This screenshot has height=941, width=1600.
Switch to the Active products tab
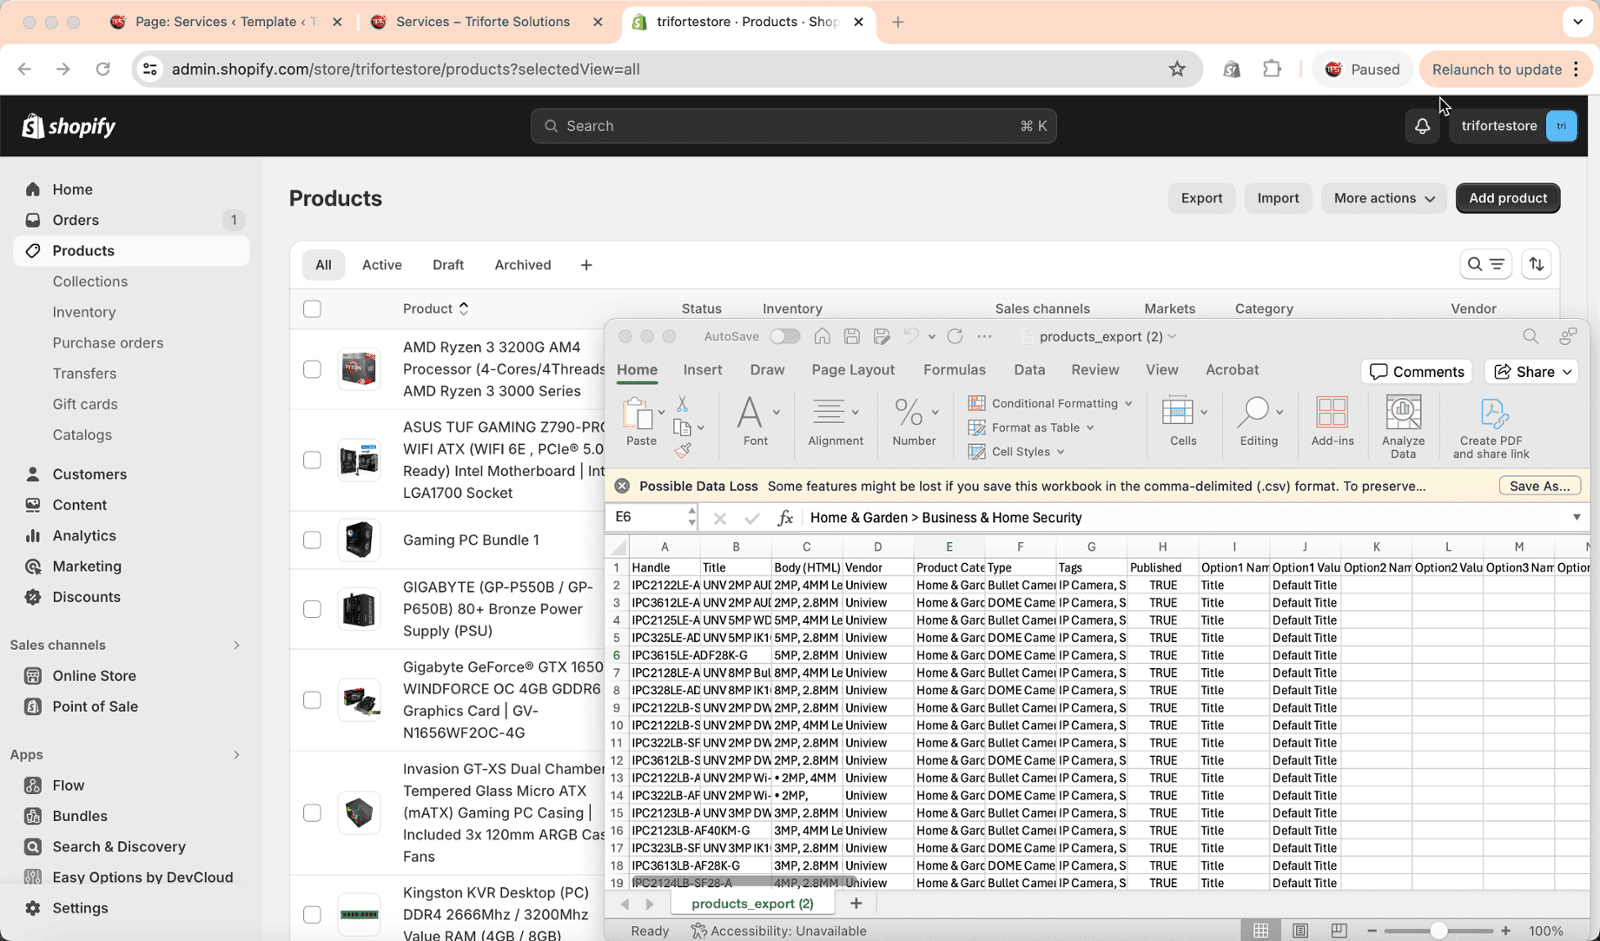382,265
